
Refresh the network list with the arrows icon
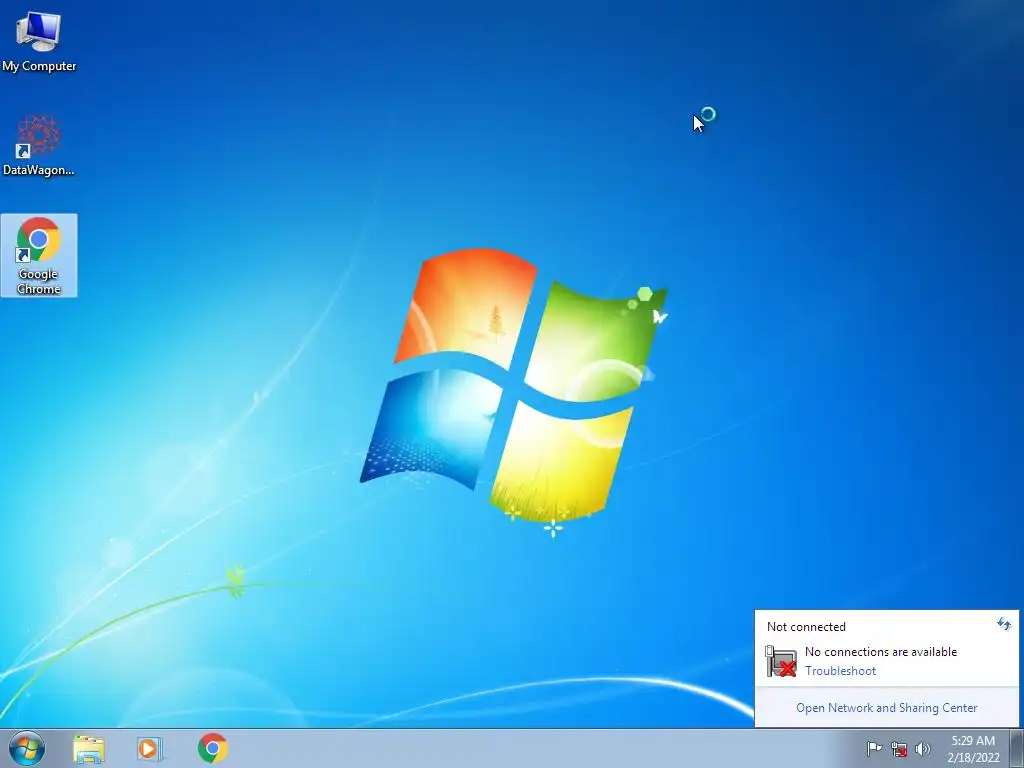tap(1004, 624)
